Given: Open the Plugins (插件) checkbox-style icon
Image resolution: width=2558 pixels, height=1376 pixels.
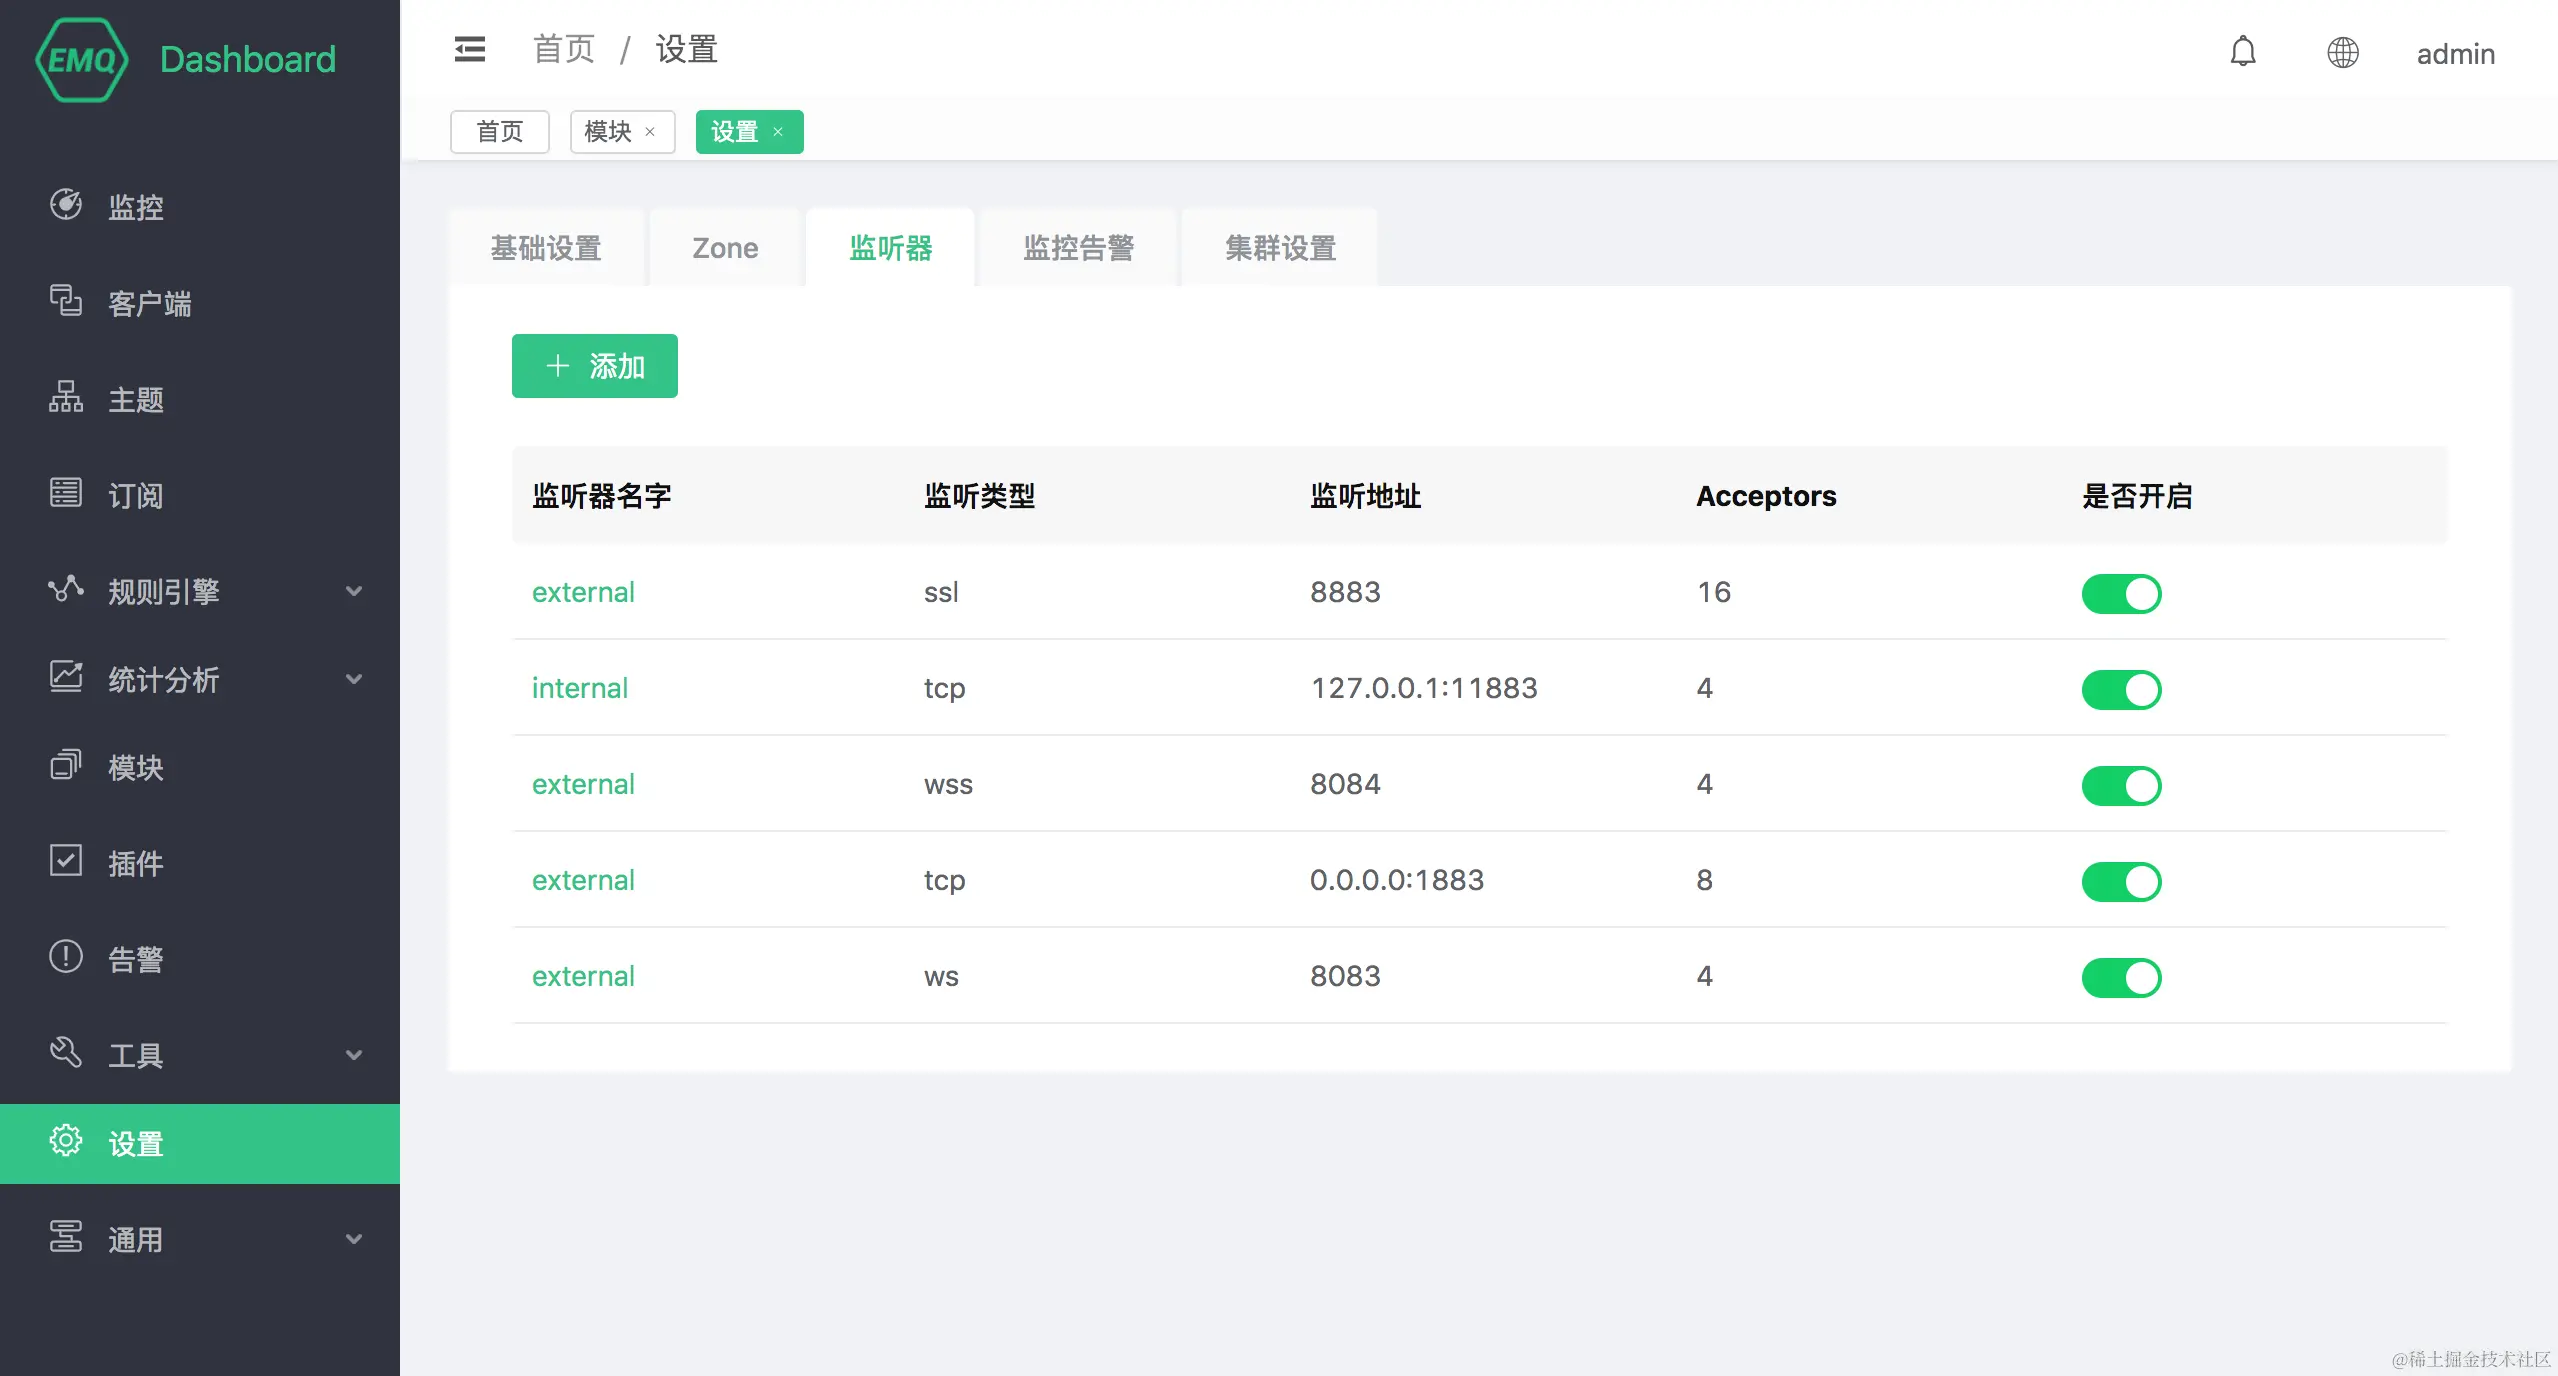Looking at the screenshot, I should 66,861.
